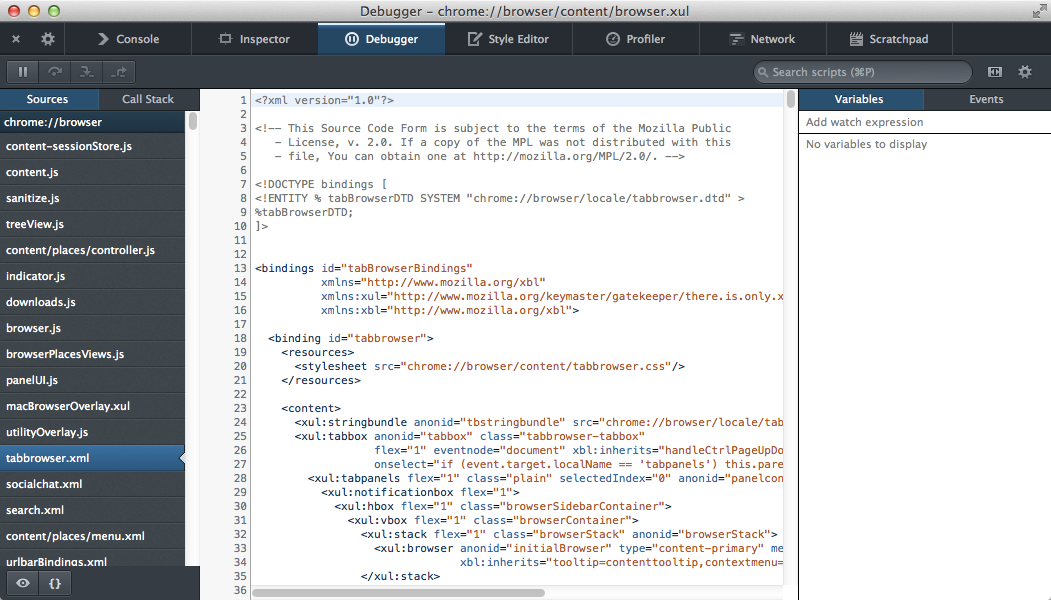Open browserPlacesViews.js source file
The height and width of the screenshot is (600, 1051).
pyautogui.click(x=92, y=354)
